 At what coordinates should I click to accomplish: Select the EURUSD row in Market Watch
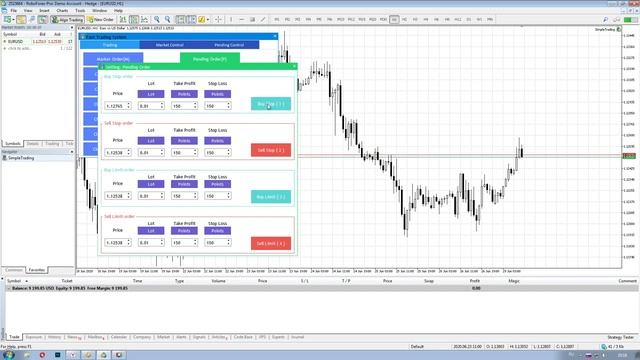(x=38, y=42)
